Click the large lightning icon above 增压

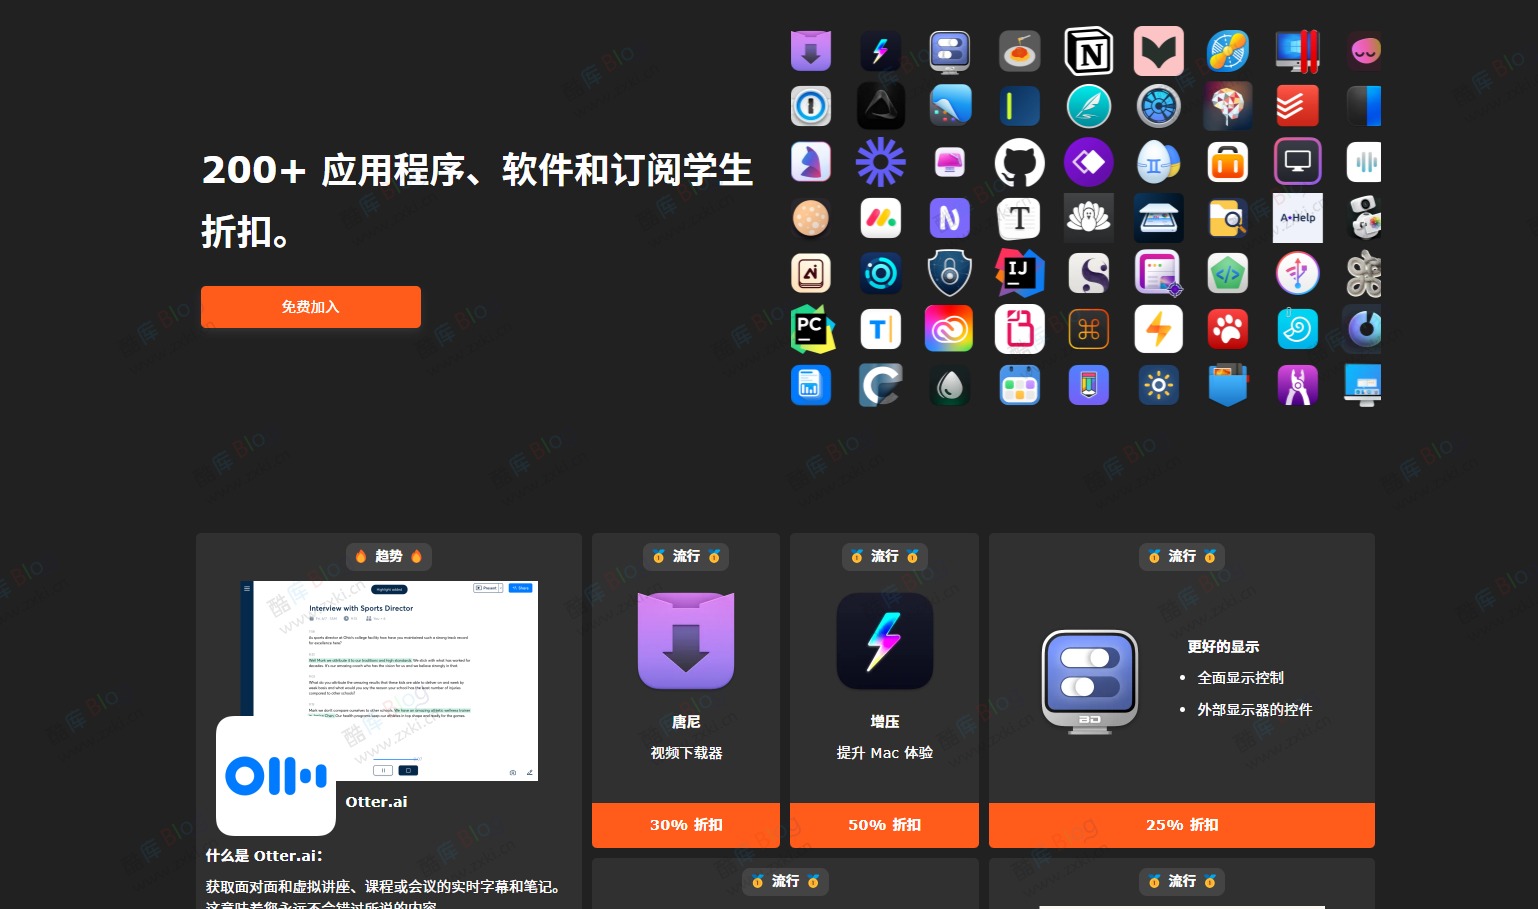(885, 641)
